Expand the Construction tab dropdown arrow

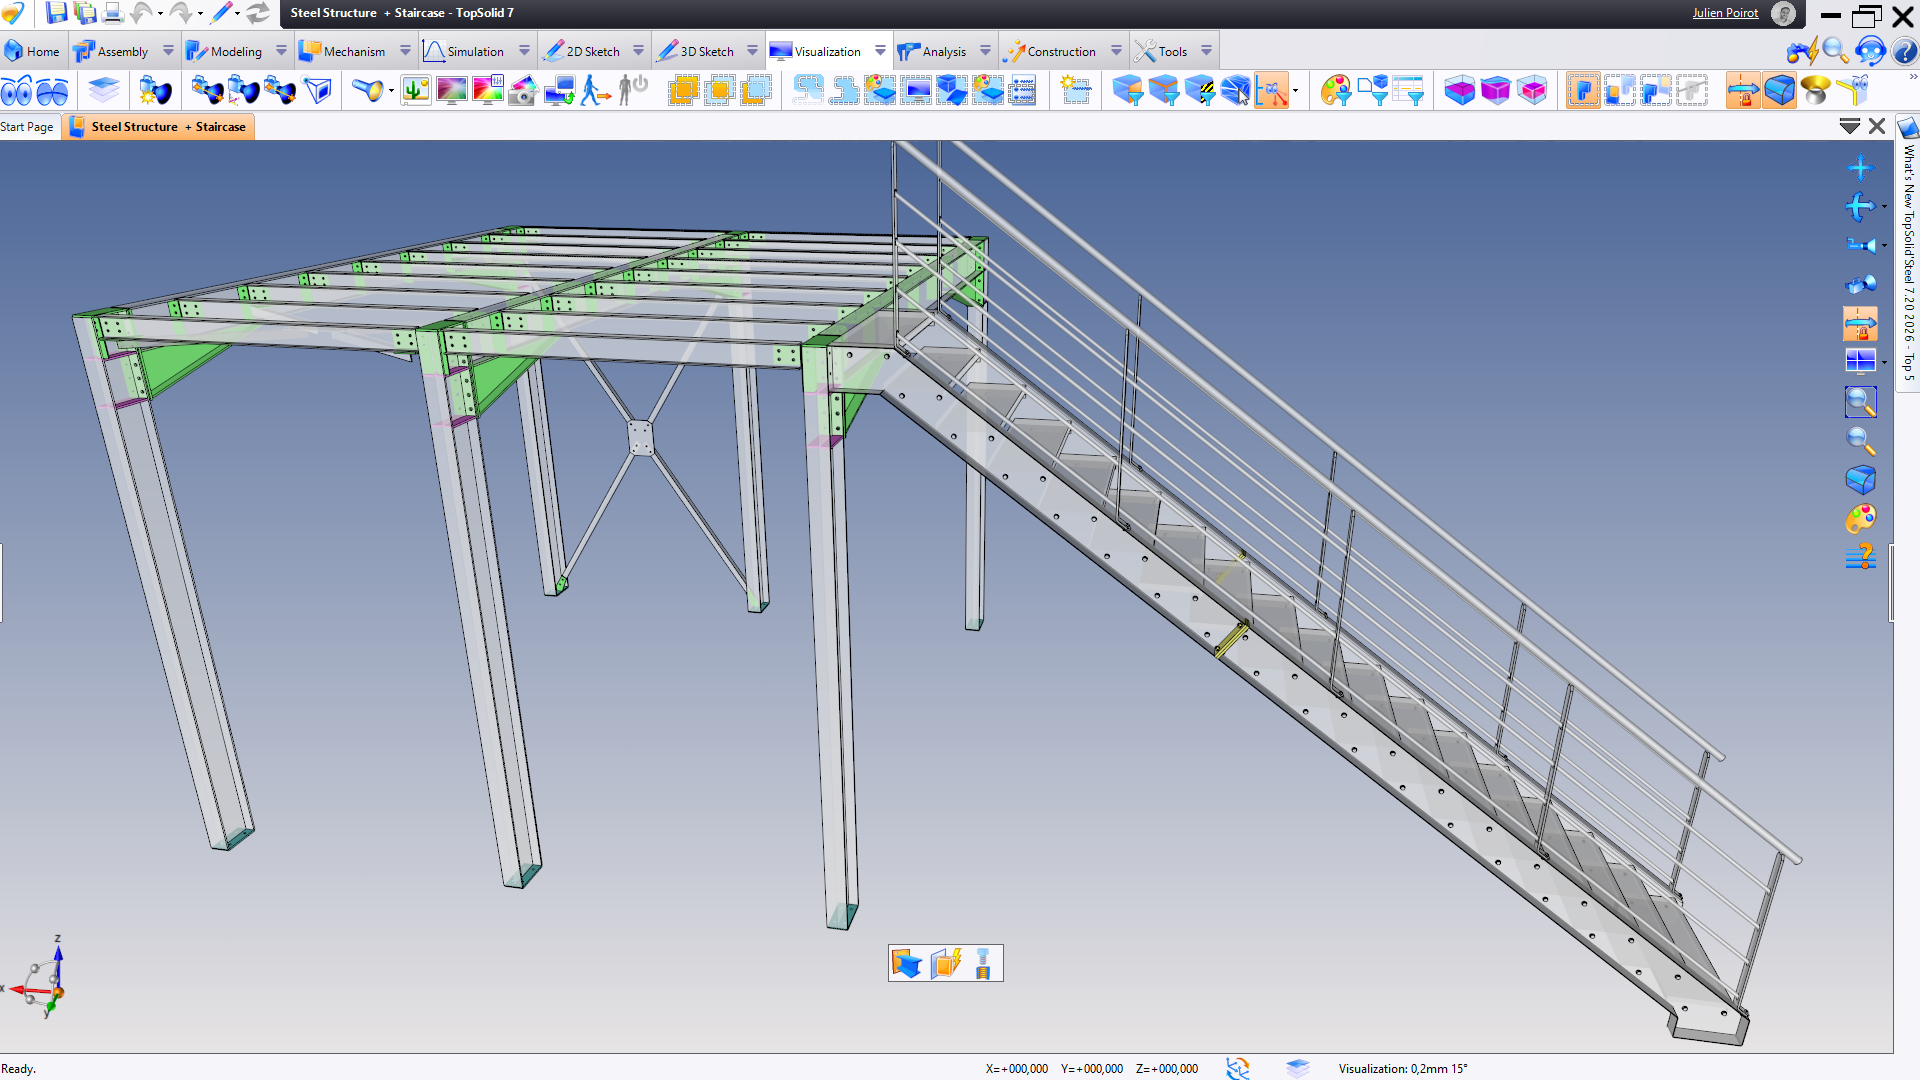click(x=1116, y=51)
